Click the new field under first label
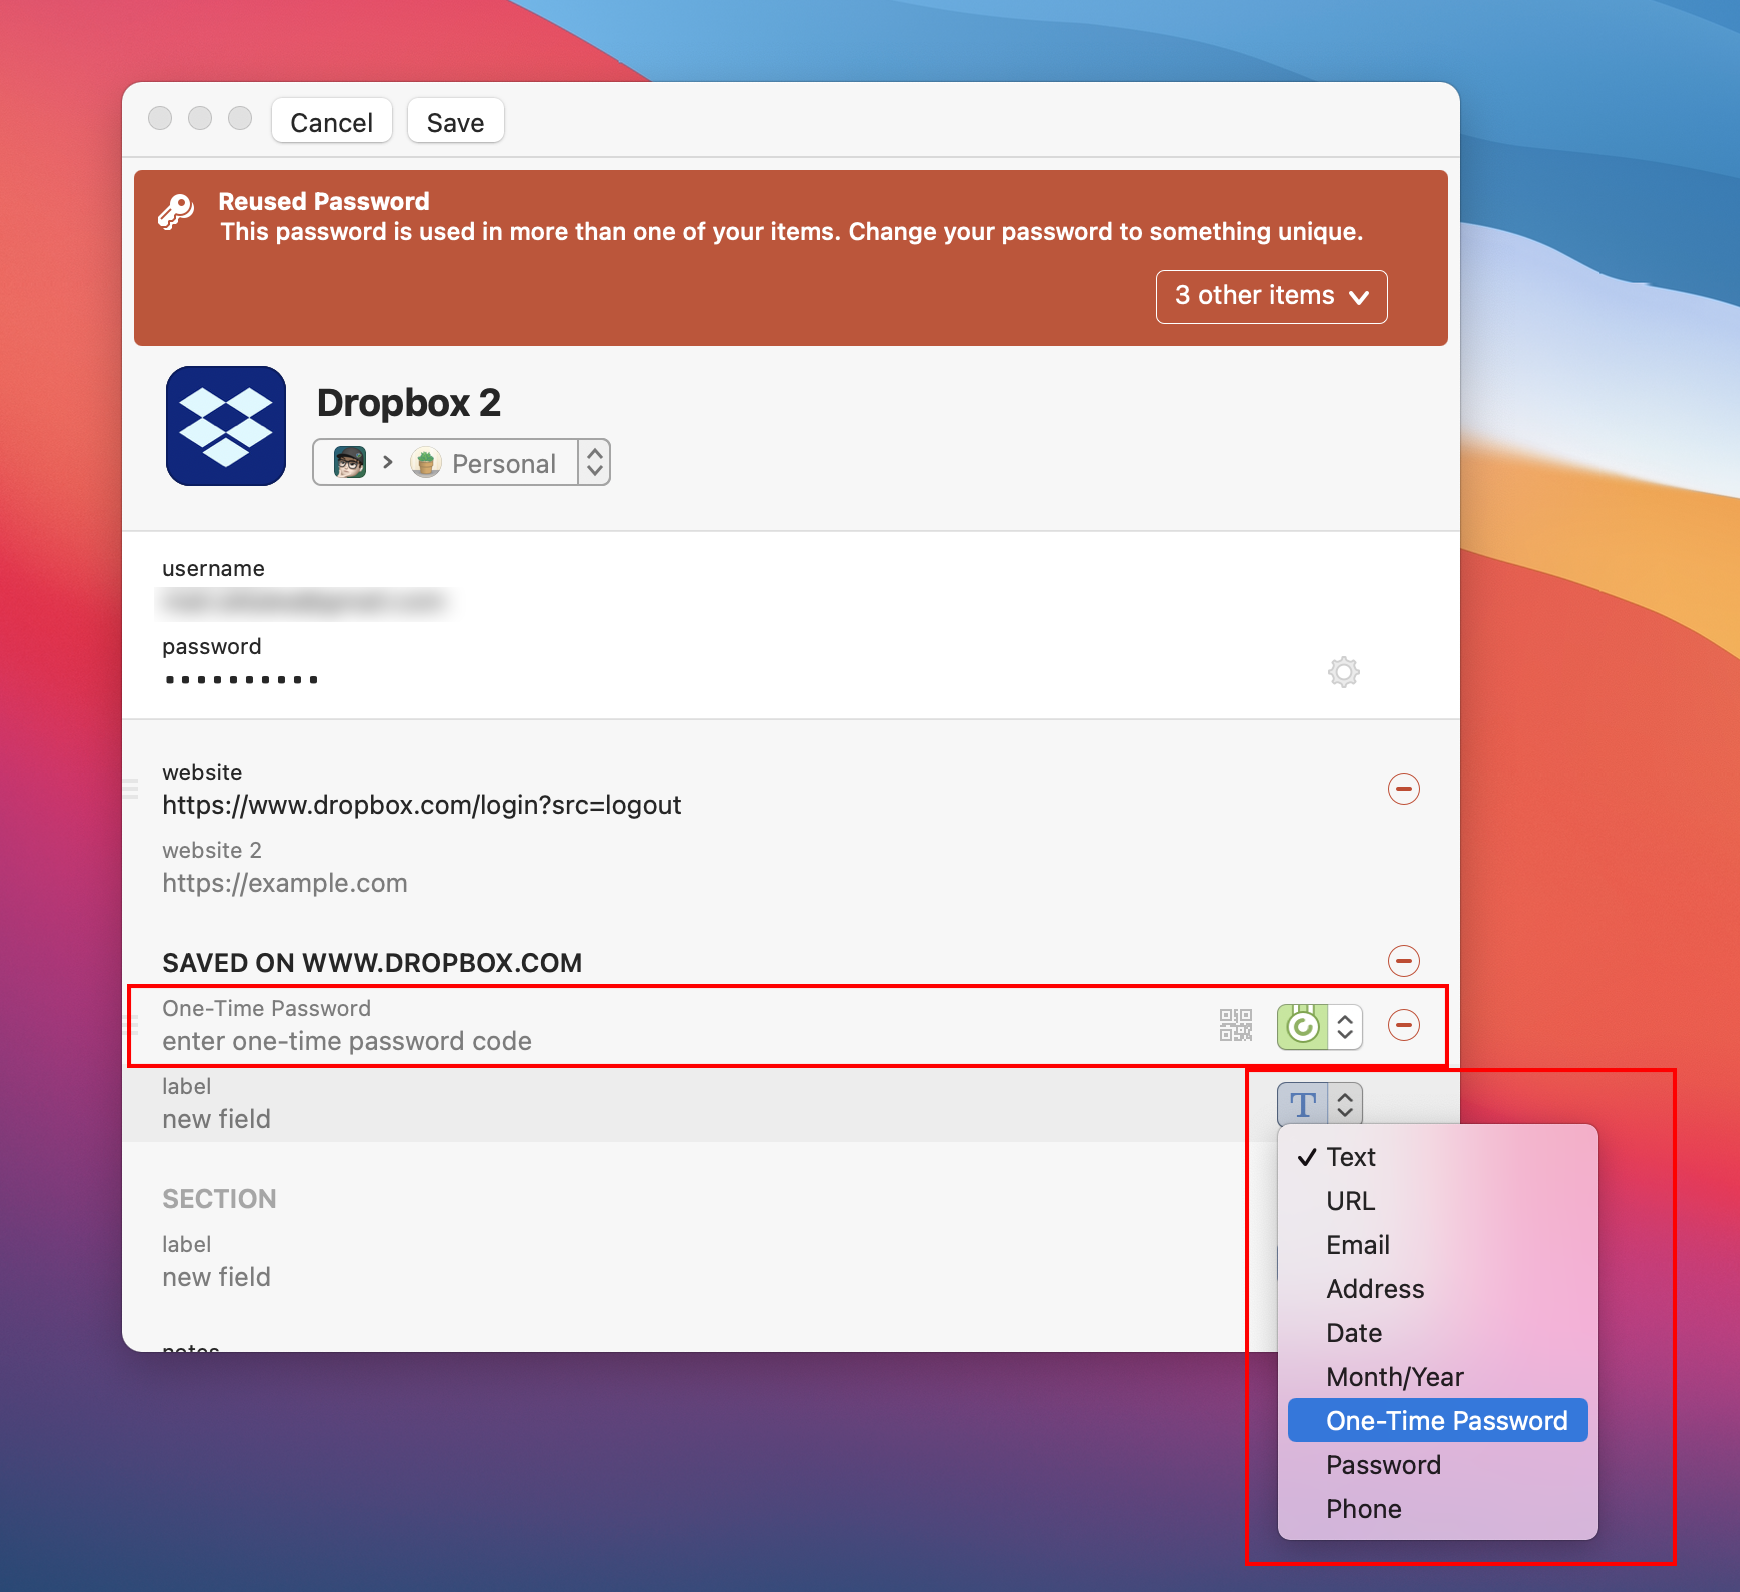 pyautogui.click(x=216, y=1119)
